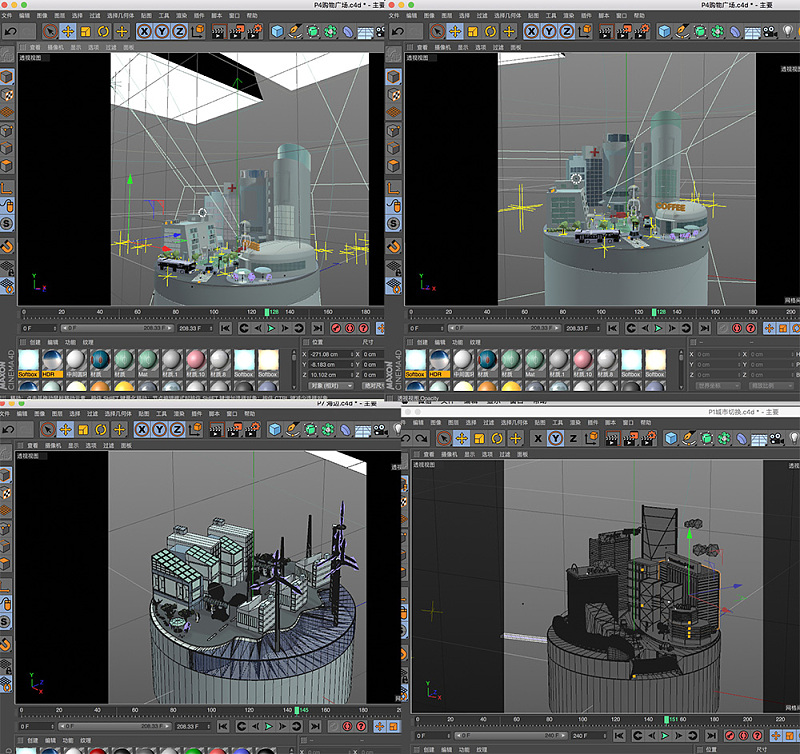The height and width of the screenshot is (754, 800).
Task: Click Z position stepper showing 10.102 cm
Action: pyautogui.click(x=331, y=374)
